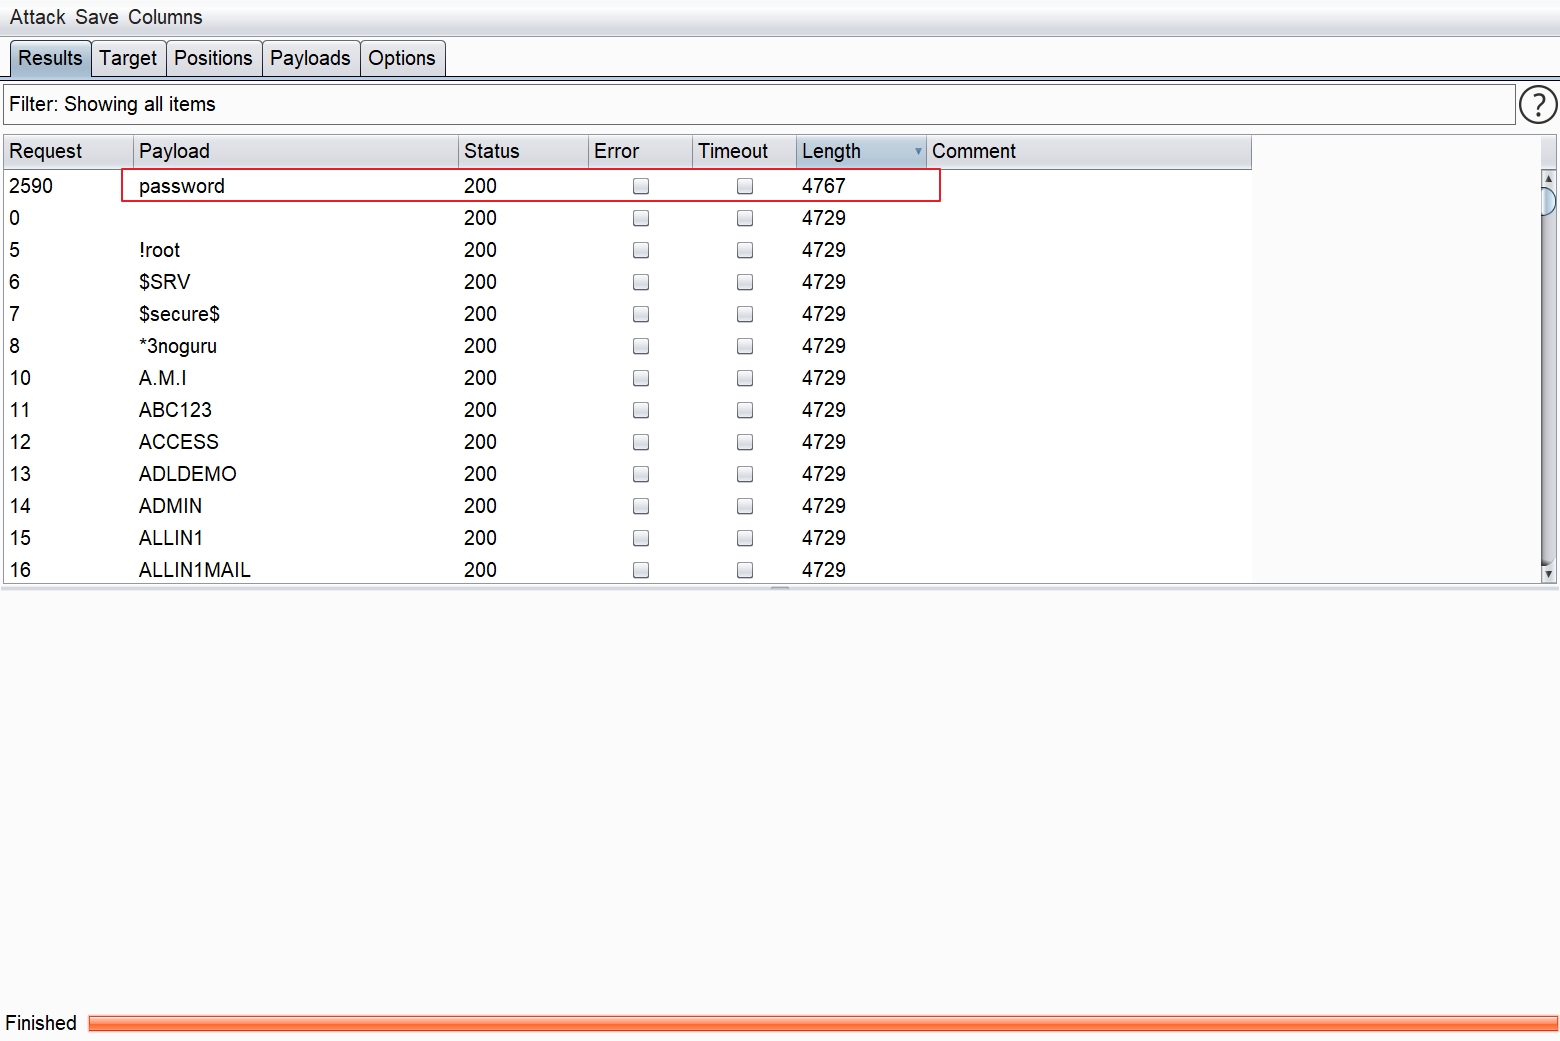Click the Length column sort arrow
Image resolution: width=1560 pixels, height=1041 pixels.
pos(918,151)
